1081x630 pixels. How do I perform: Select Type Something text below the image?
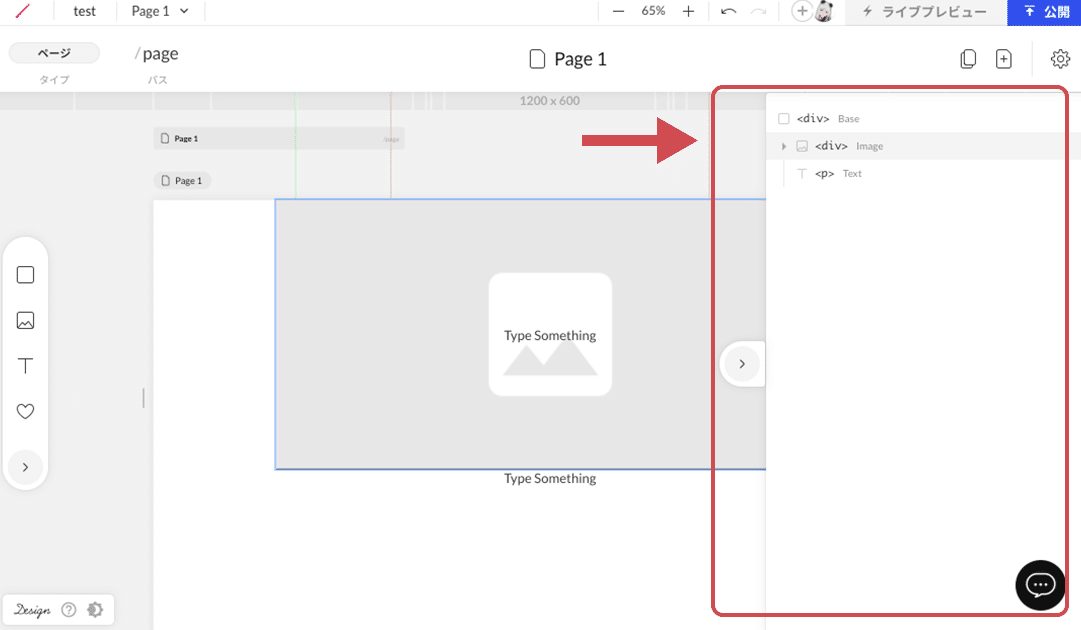point(550,478)
